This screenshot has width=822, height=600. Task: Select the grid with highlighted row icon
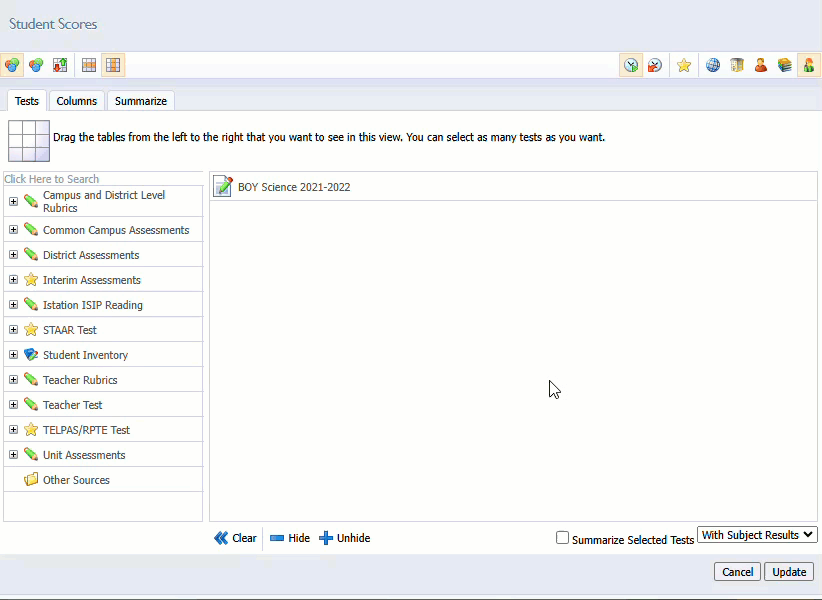tap(89, 65)
